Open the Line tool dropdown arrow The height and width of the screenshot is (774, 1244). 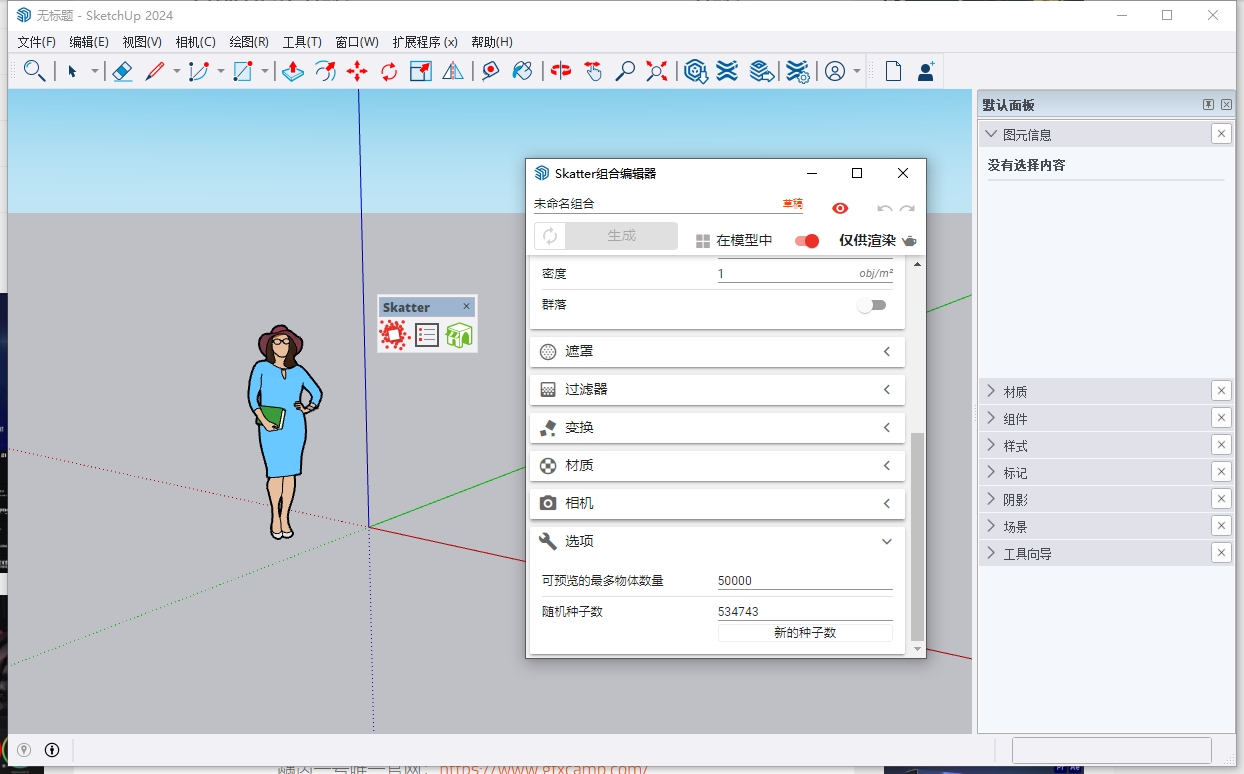point(177,71)
